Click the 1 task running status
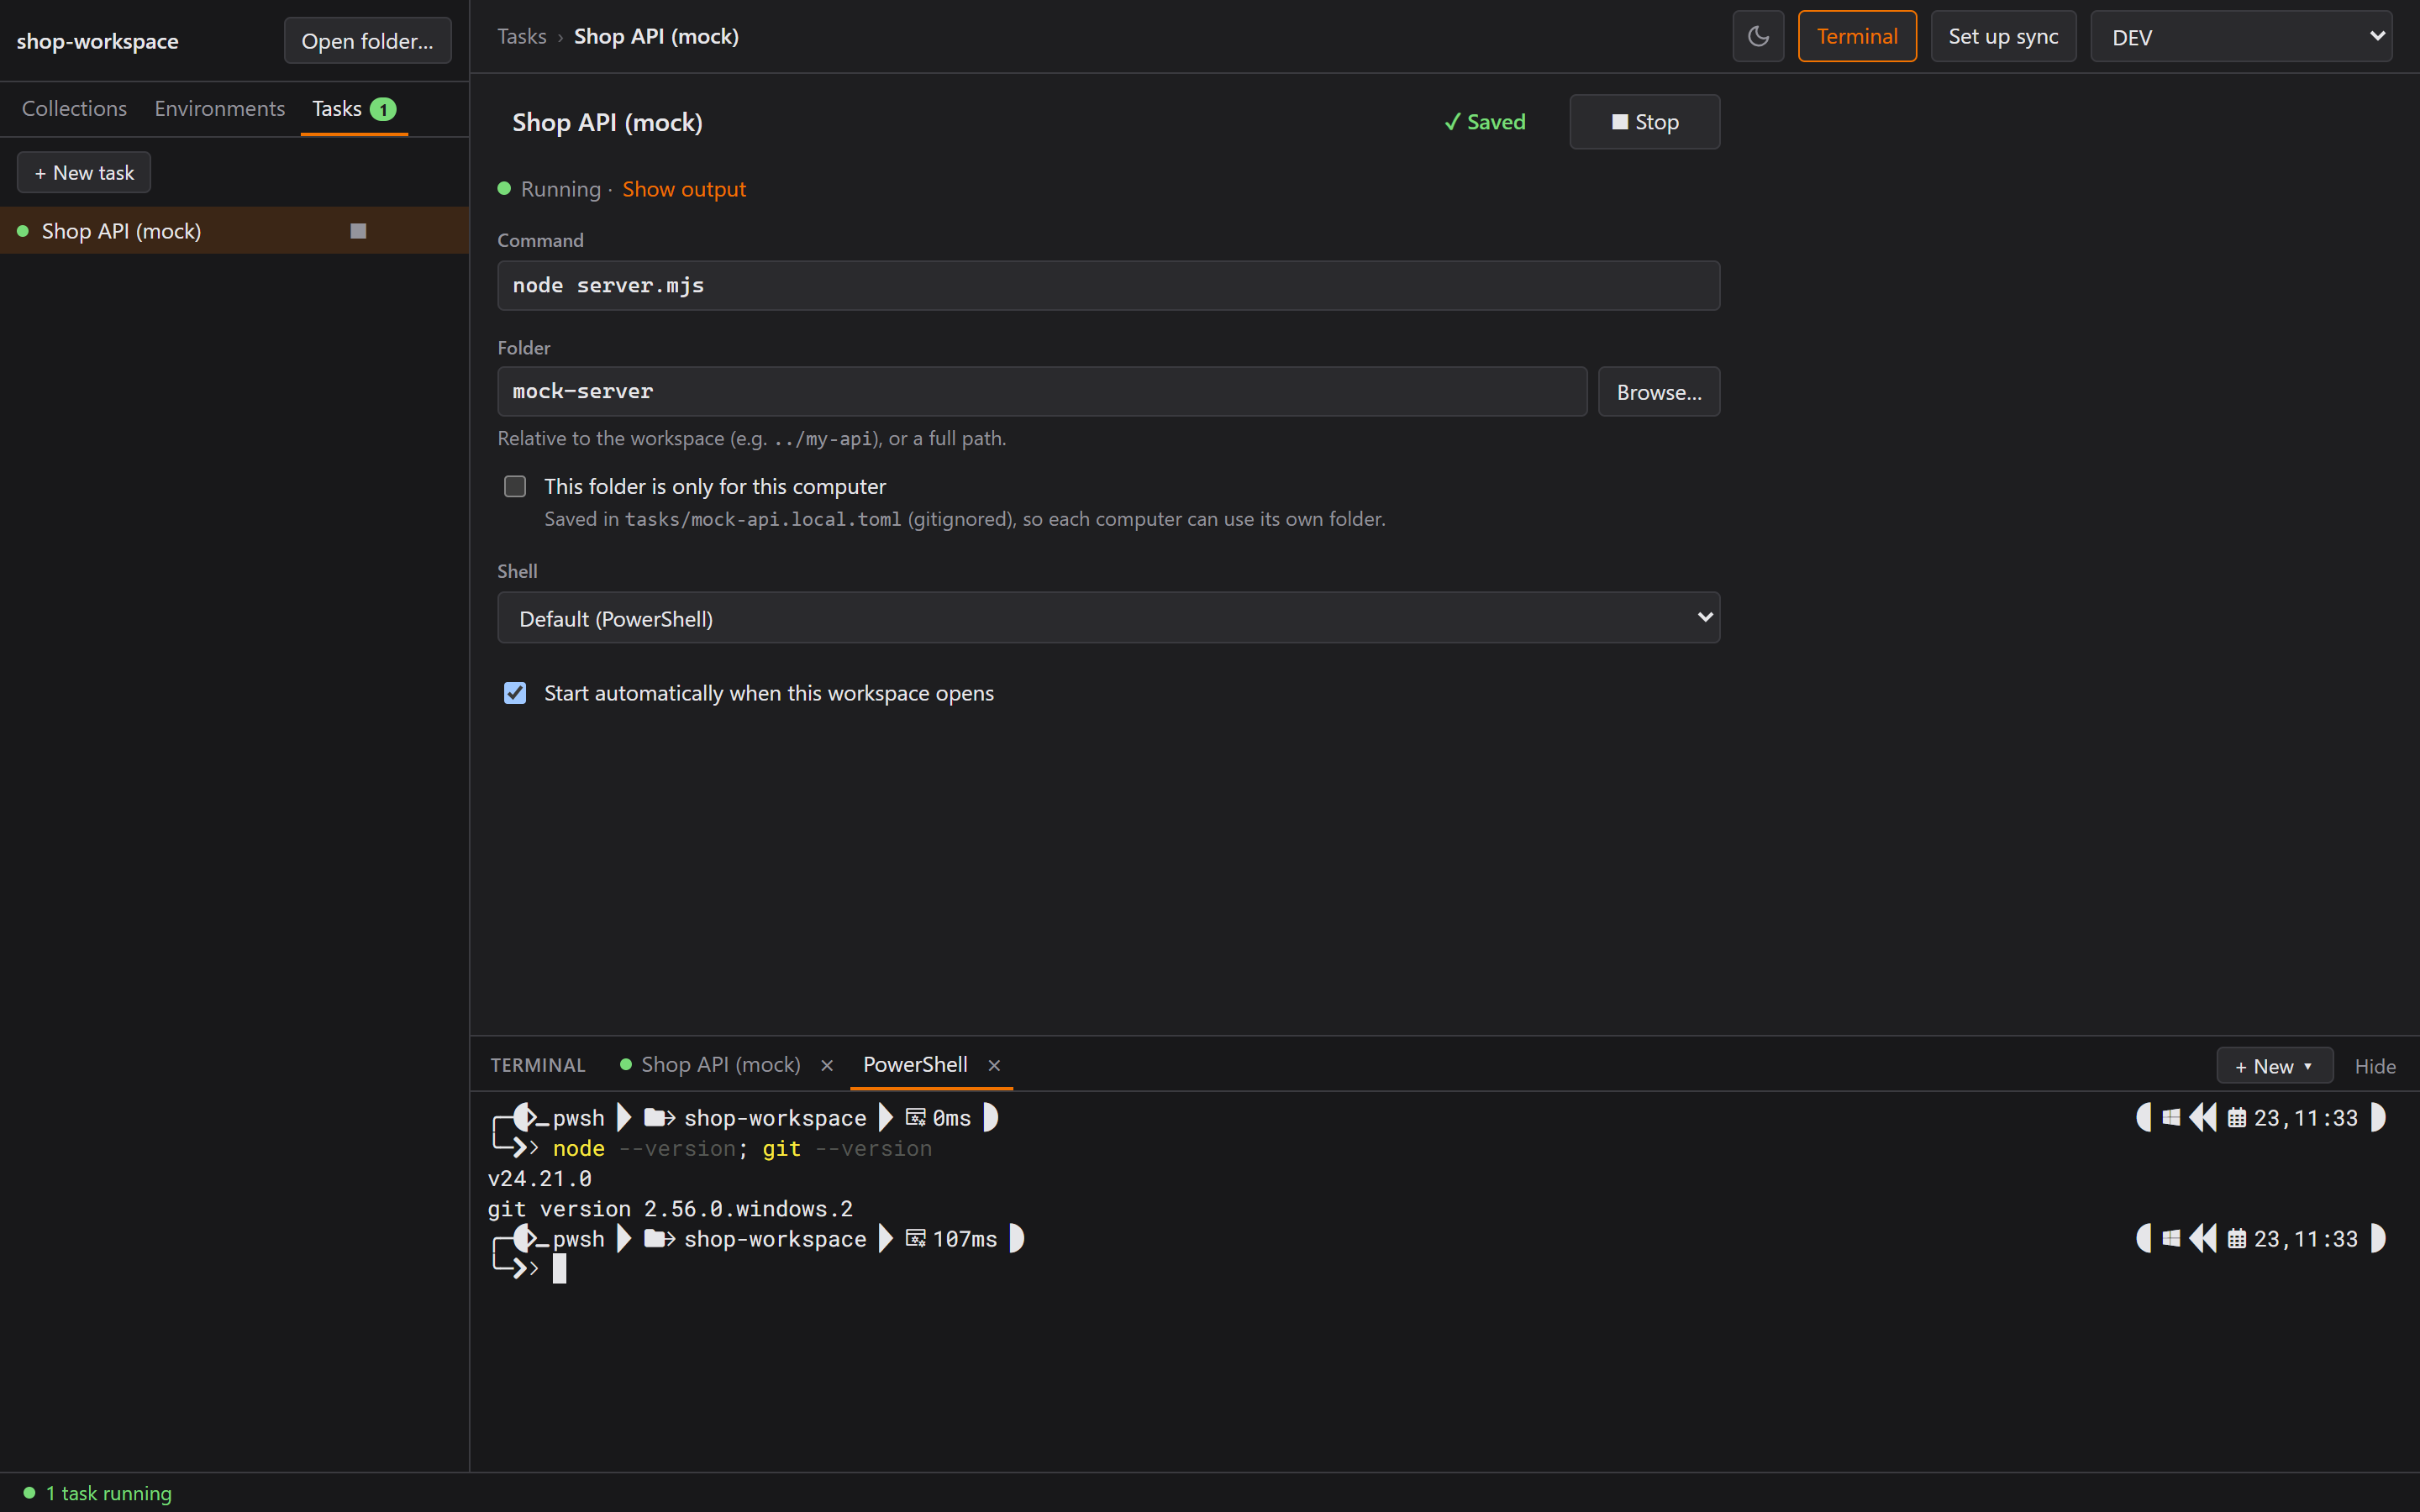This screenshot has height=1512, width=2420. pos(97,1493)
